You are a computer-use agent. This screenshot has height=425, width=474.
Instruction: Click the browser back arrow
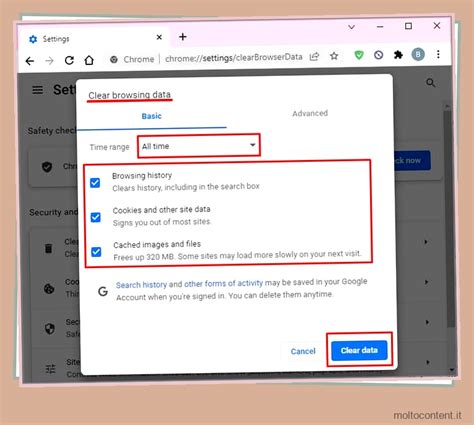[30, 61]
